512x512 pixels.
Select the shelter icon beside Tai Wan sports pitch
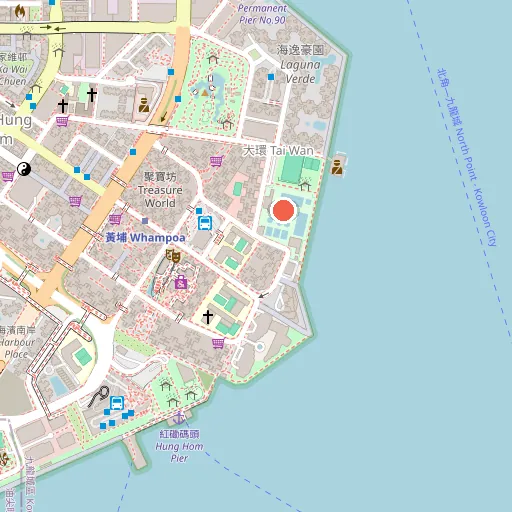pyautogui.click(x=305, y=184)
